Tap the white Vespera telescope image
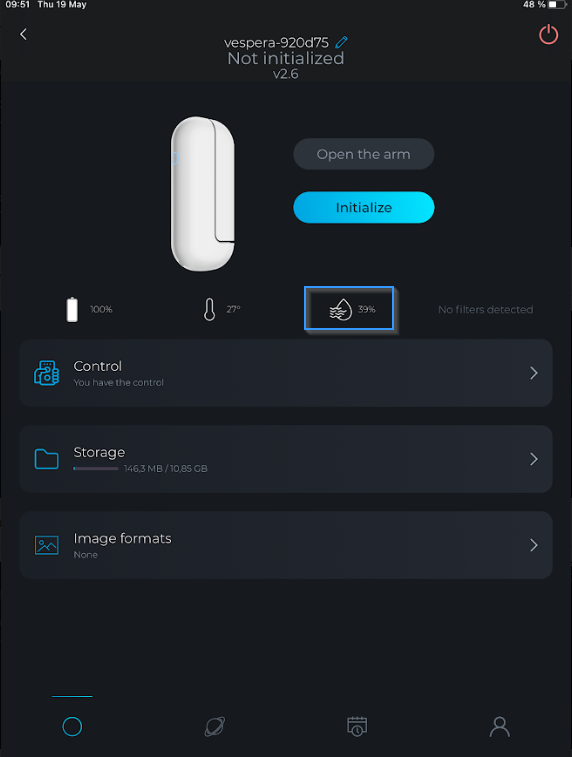The width and height of the screenshot is (572, 757). pyautogui.click(x=203, y=194)
